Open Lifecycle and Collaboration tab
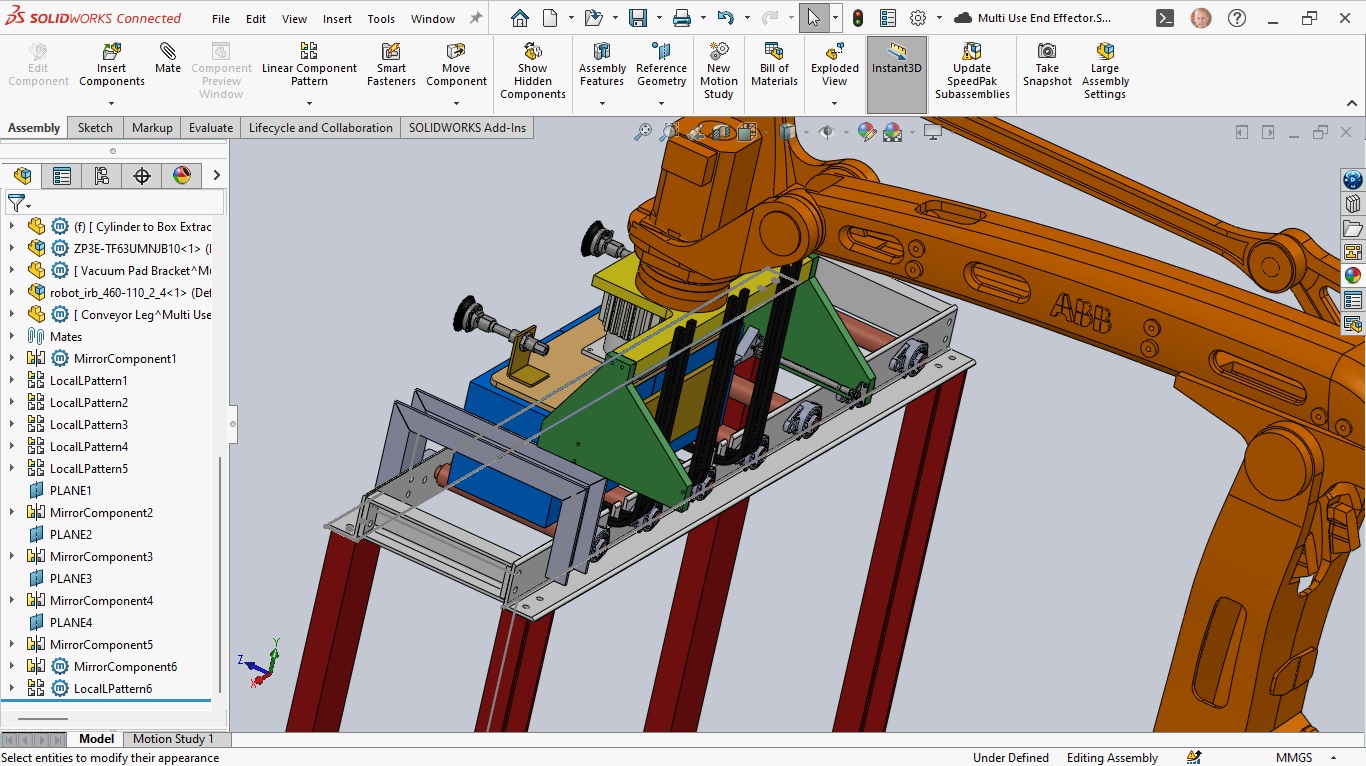Image resolution: width=1366 pixels, height=766 pixels. point(320,128)
